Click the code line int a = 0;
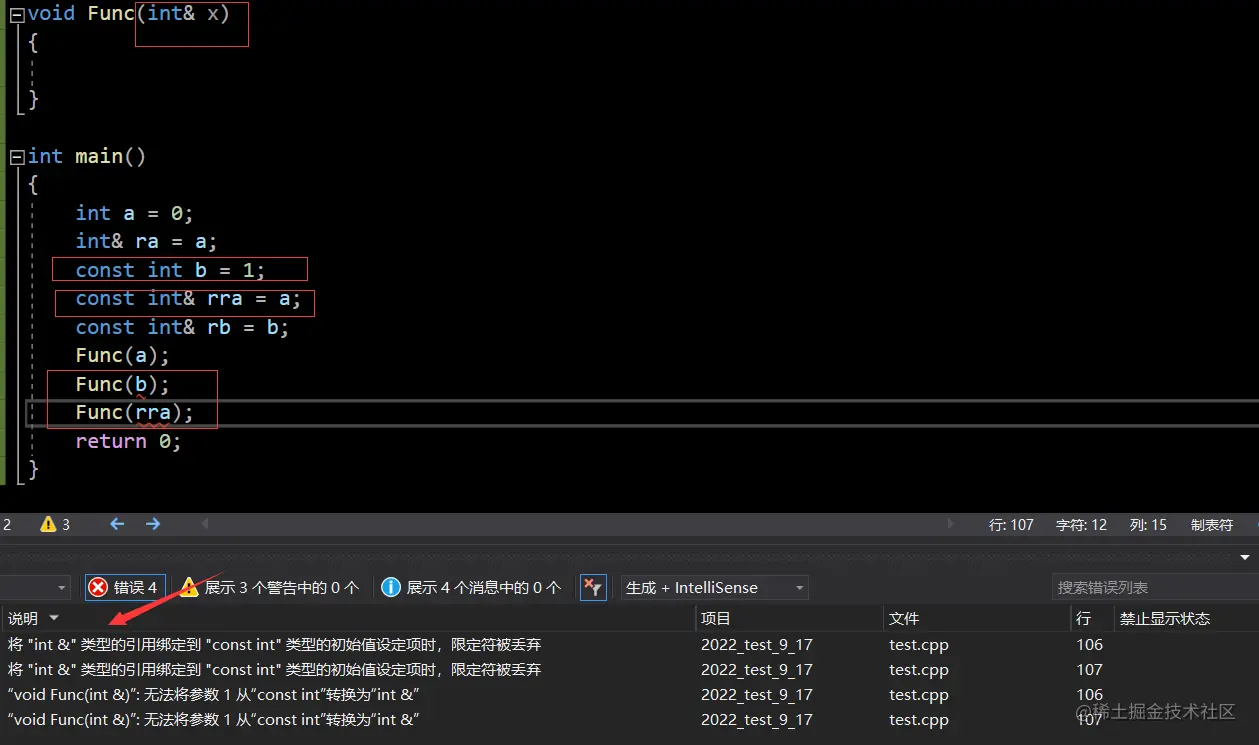 pos(134,213)
